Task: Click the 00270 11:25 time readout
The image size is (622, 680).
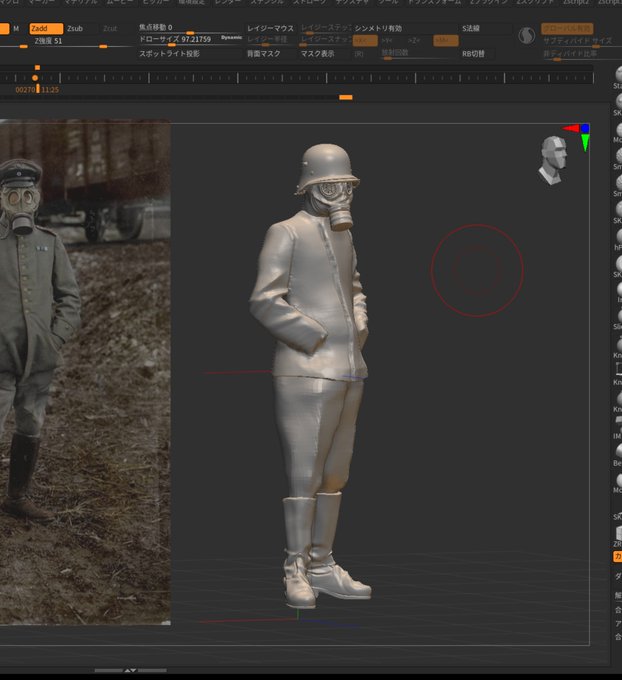Action: click(x=37, y=90)
